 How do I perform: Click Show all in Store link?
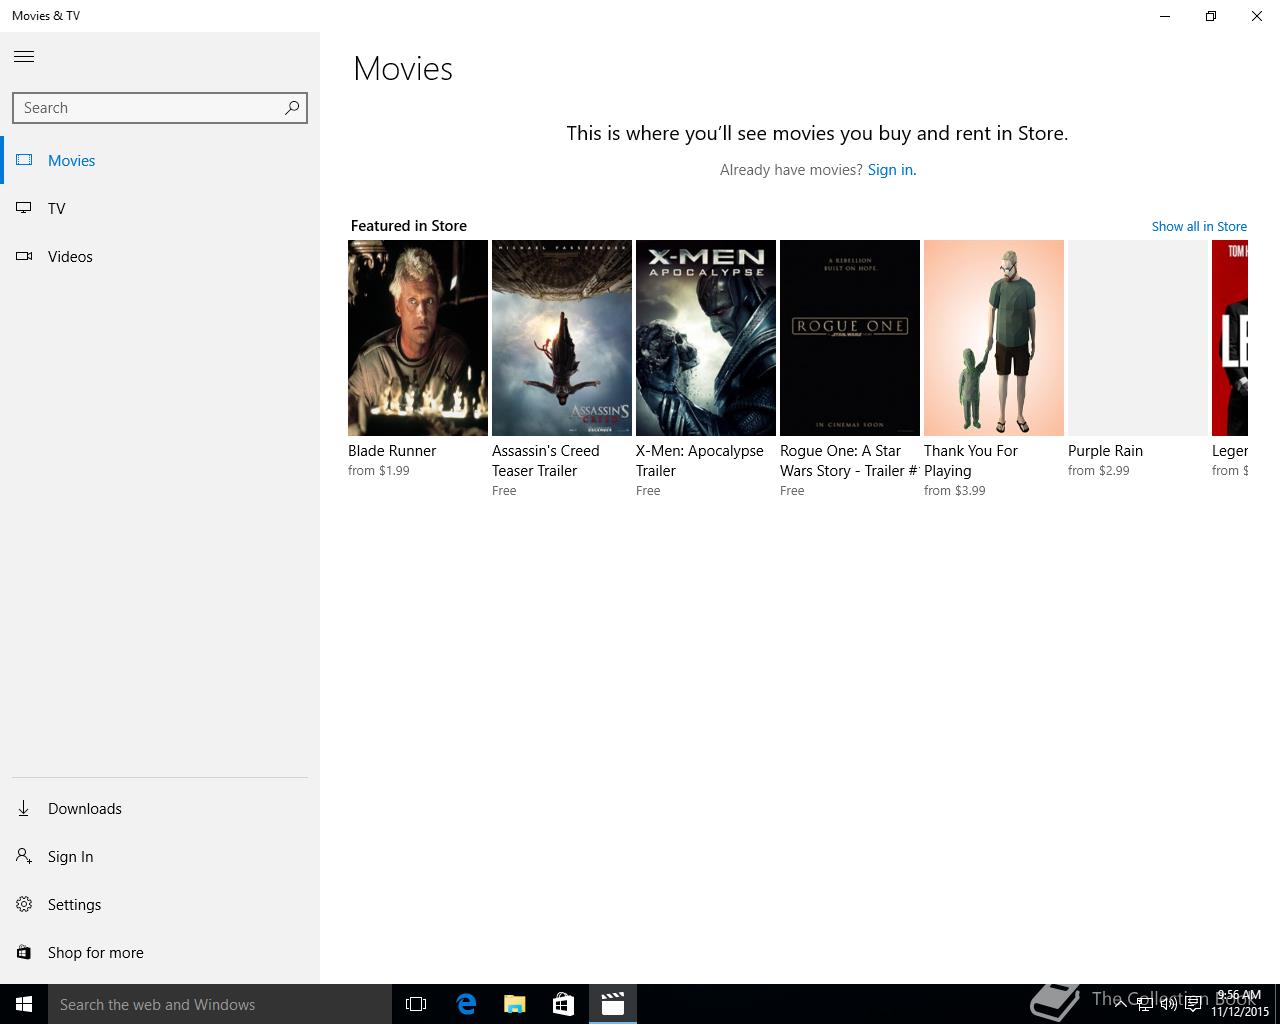[x=1199, y=226]
